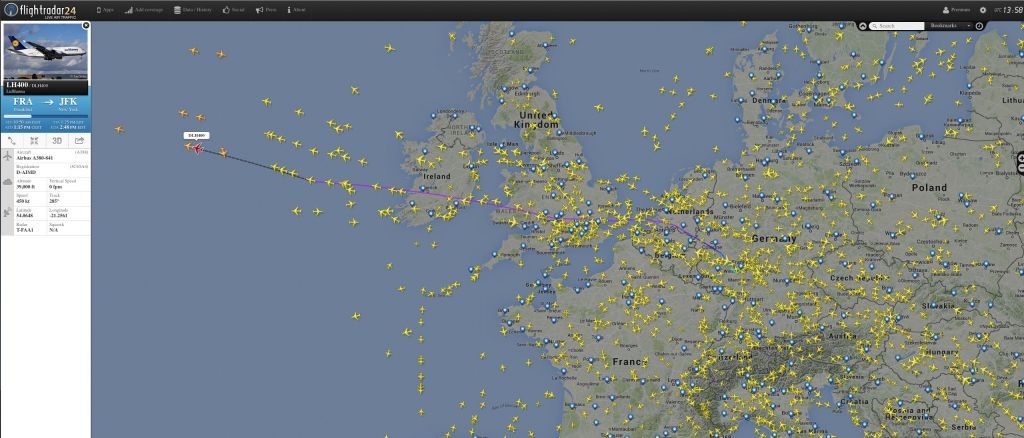Viewport: 1024px width, 438px height.
Task: Open the About info menu
Action: coord(296,10)
